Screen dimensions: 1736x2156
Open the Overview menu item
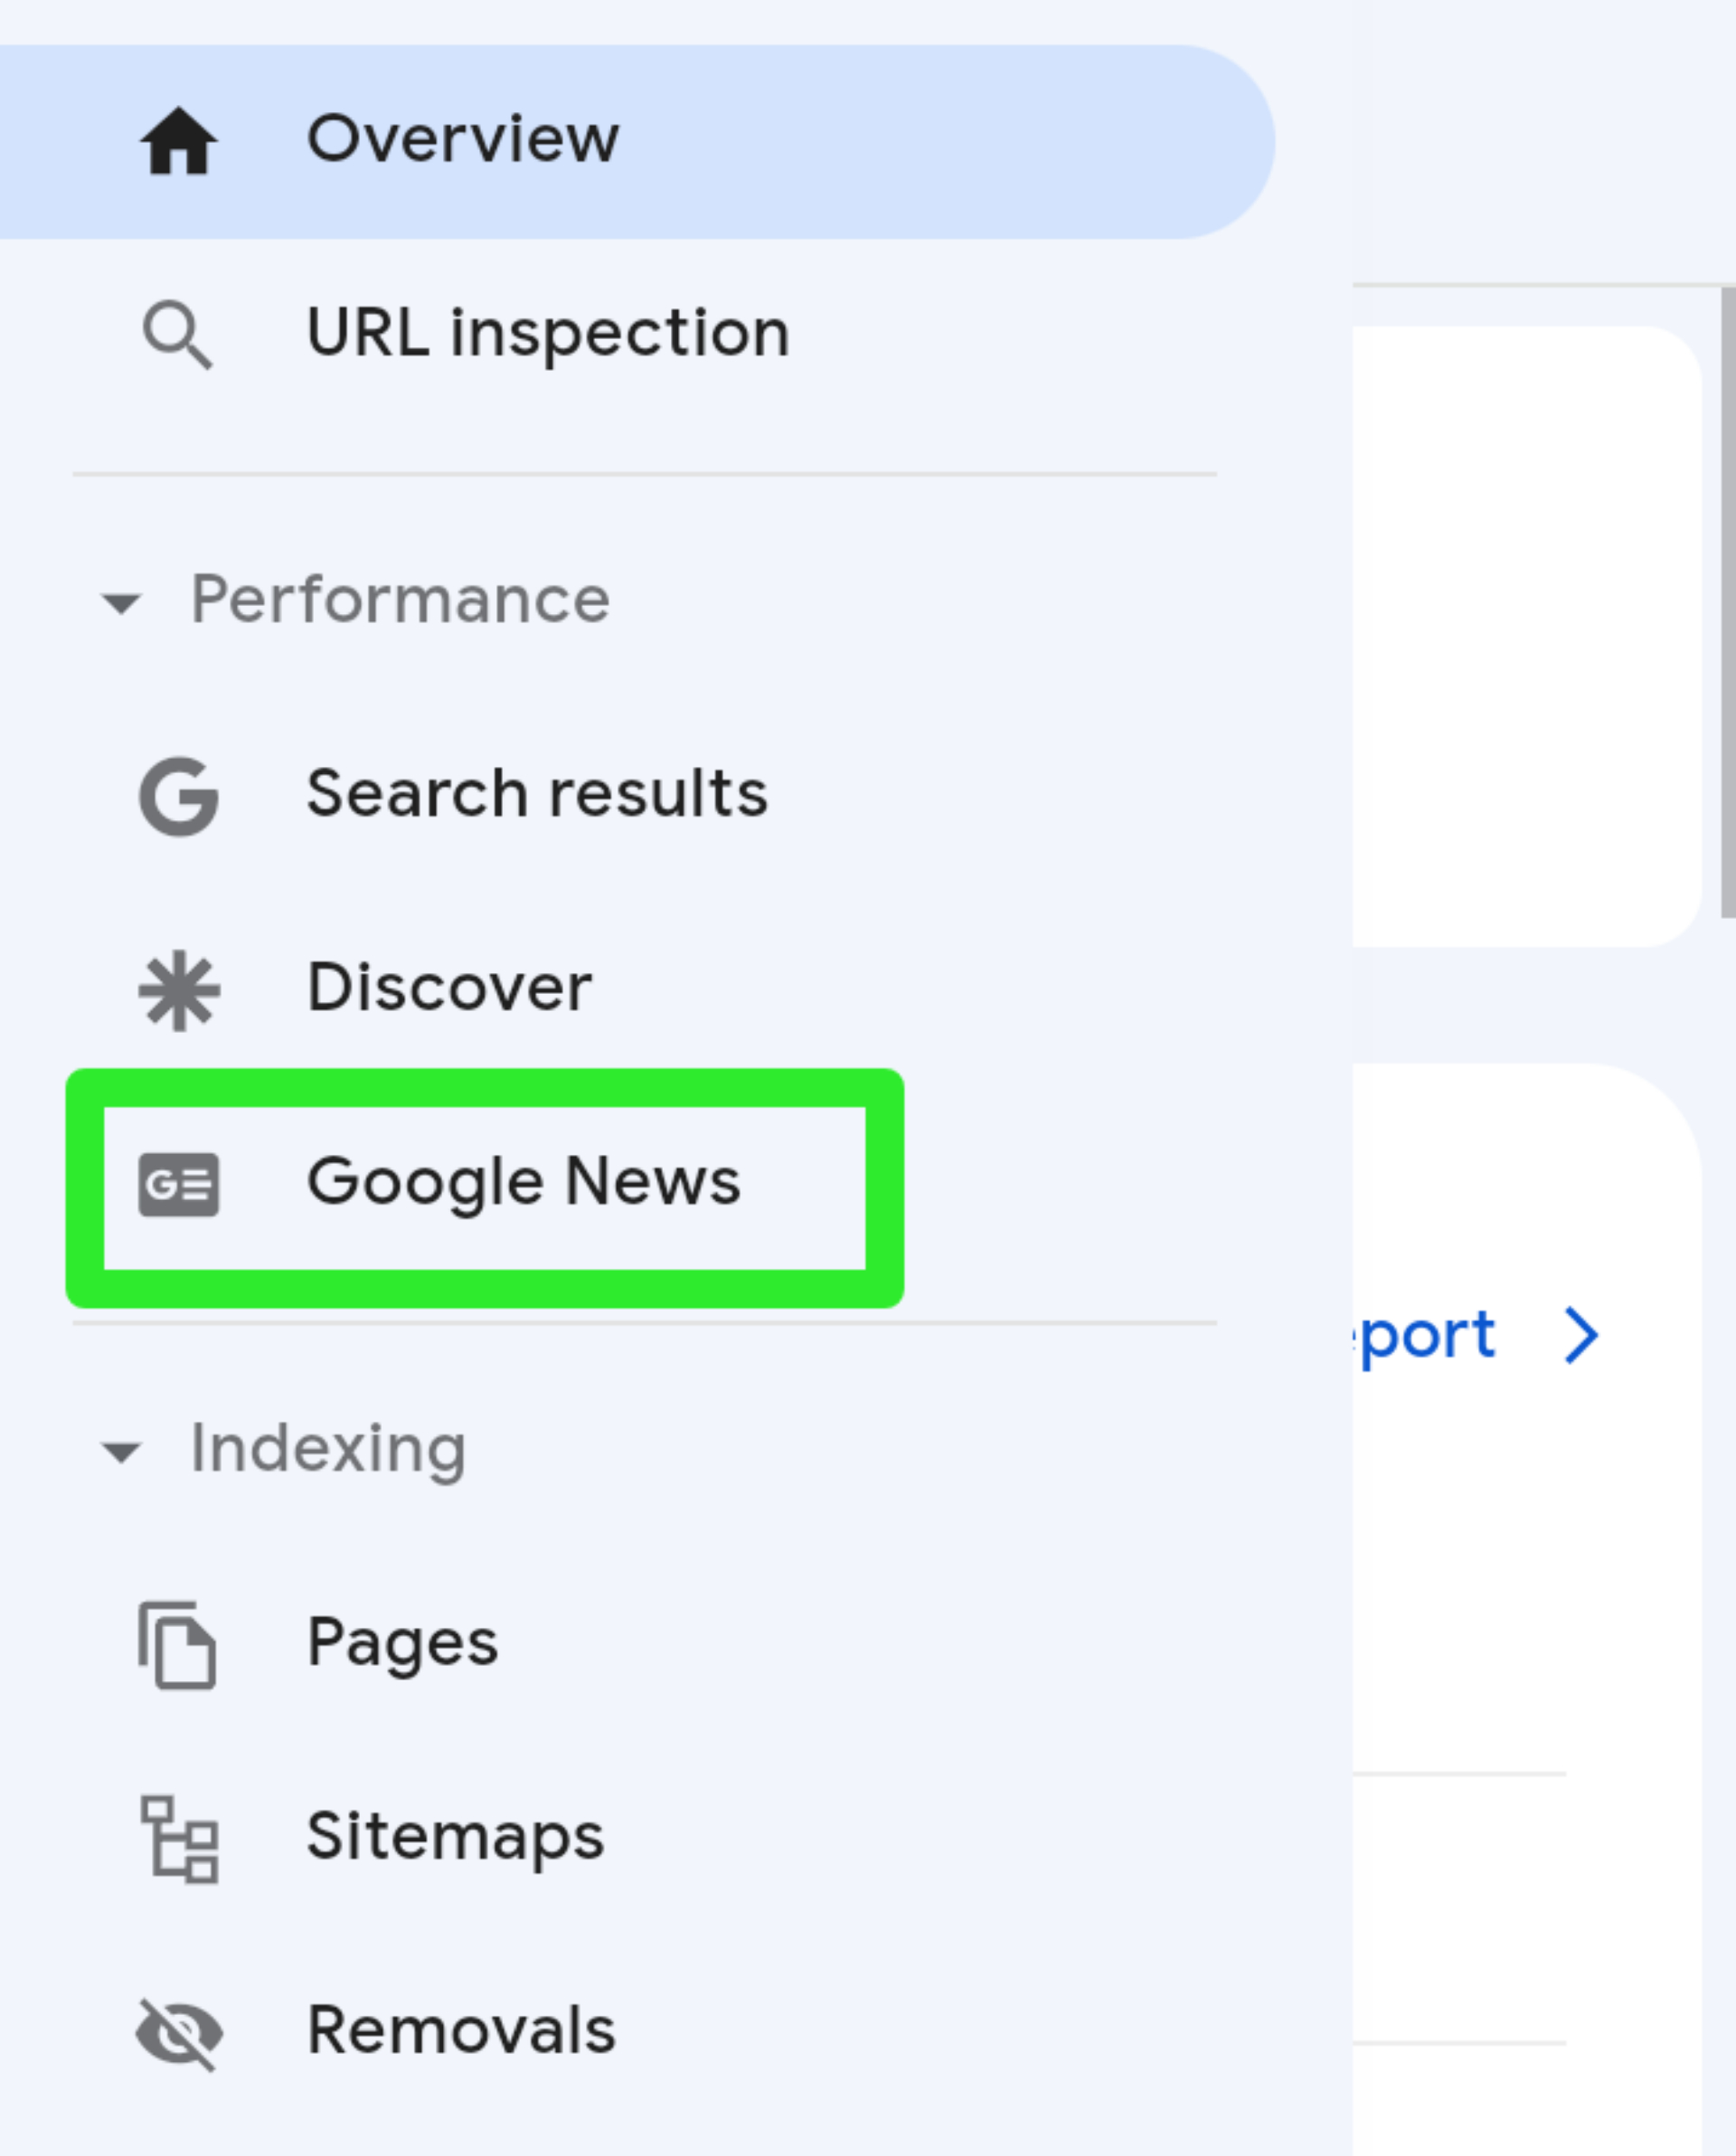coord(462,138)
